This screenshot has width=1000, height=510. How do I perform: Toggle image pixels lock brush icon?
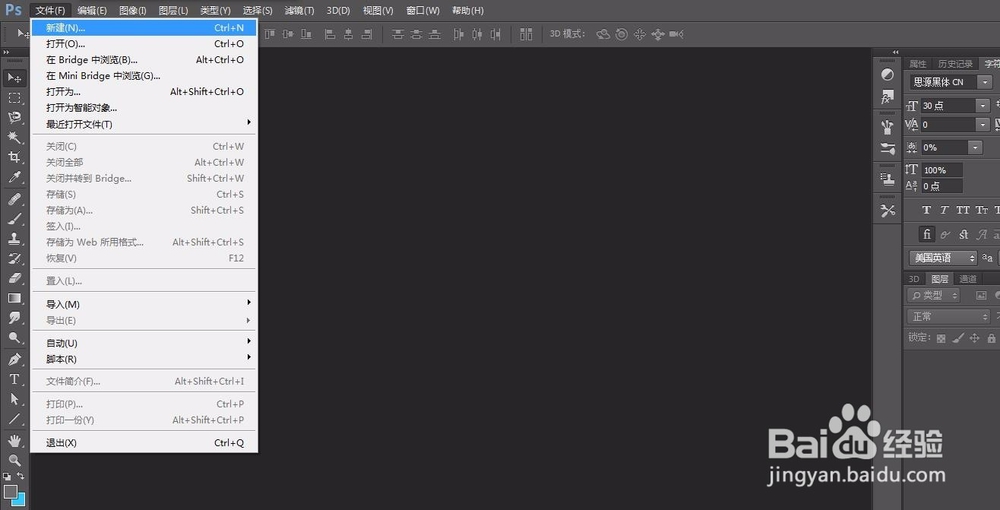pyautogui.click(x=957, y=339)
